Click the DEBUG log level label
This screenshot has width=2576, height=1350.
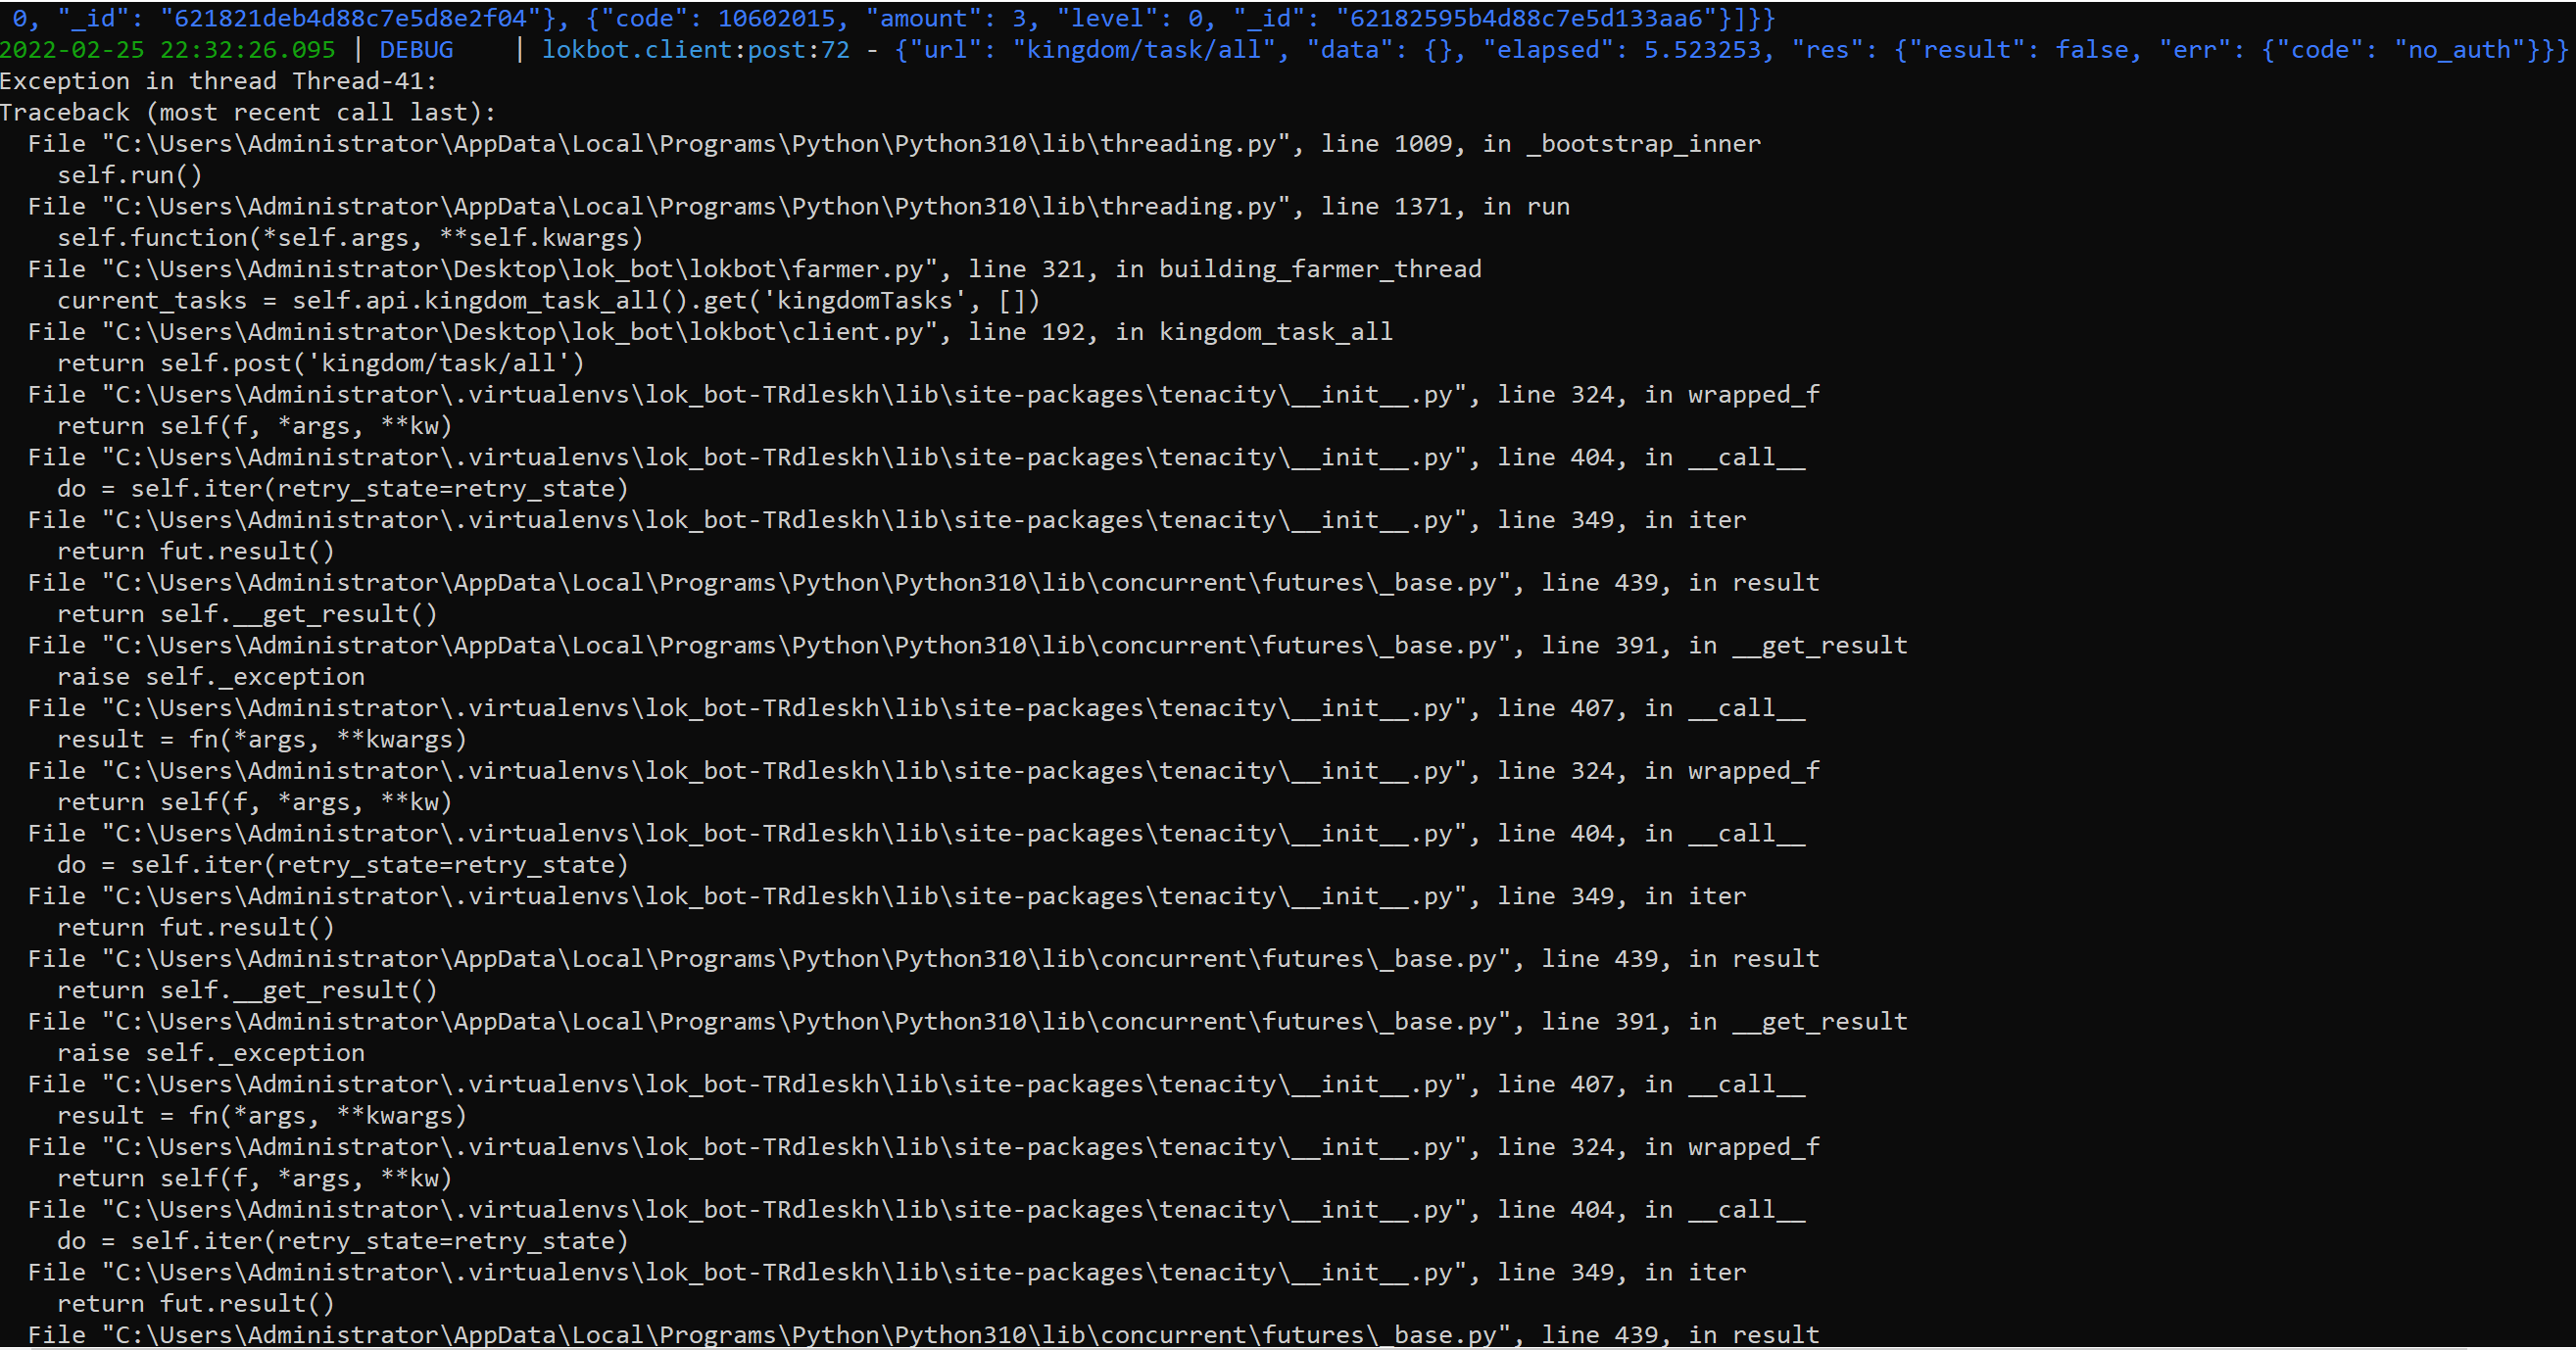[416, 48]
